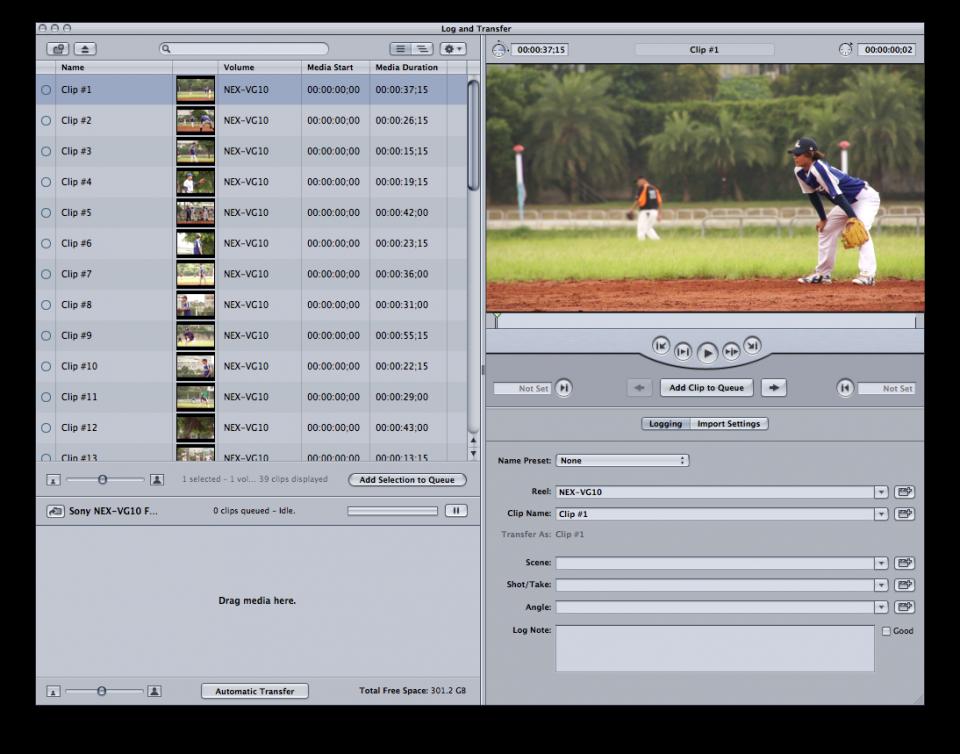The width and height of the screenshot is (960, 754).
Task: Enable the Good checkbox
Action: coord(886,631)
